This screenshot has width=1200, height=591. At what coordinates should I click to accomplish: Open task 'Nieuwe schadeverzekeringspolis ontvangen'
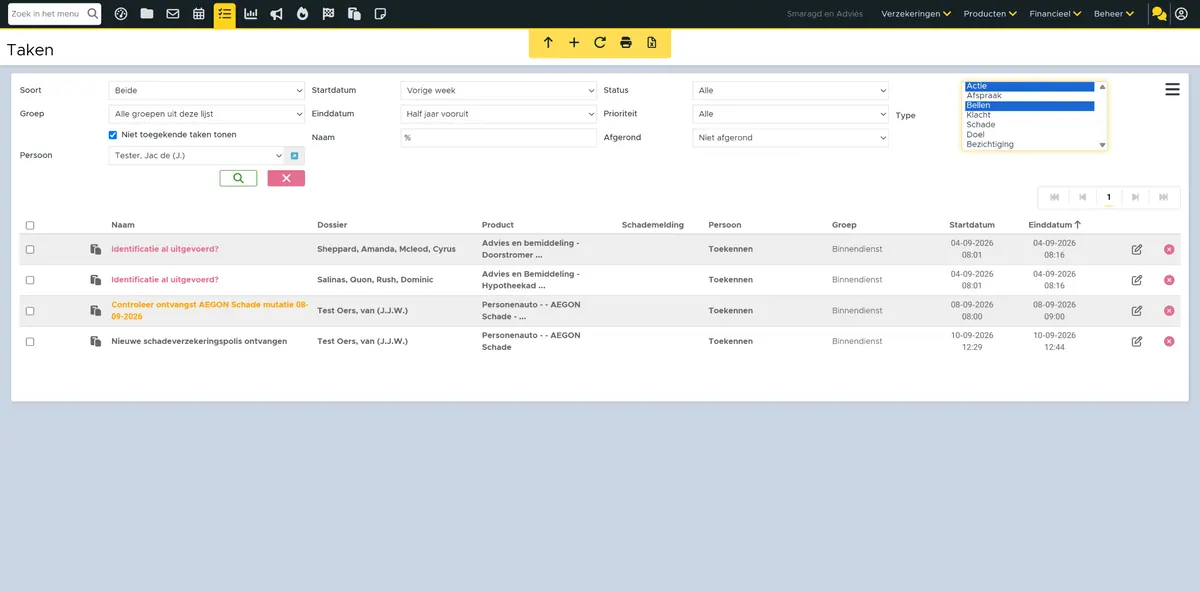[x=199, y=342]
